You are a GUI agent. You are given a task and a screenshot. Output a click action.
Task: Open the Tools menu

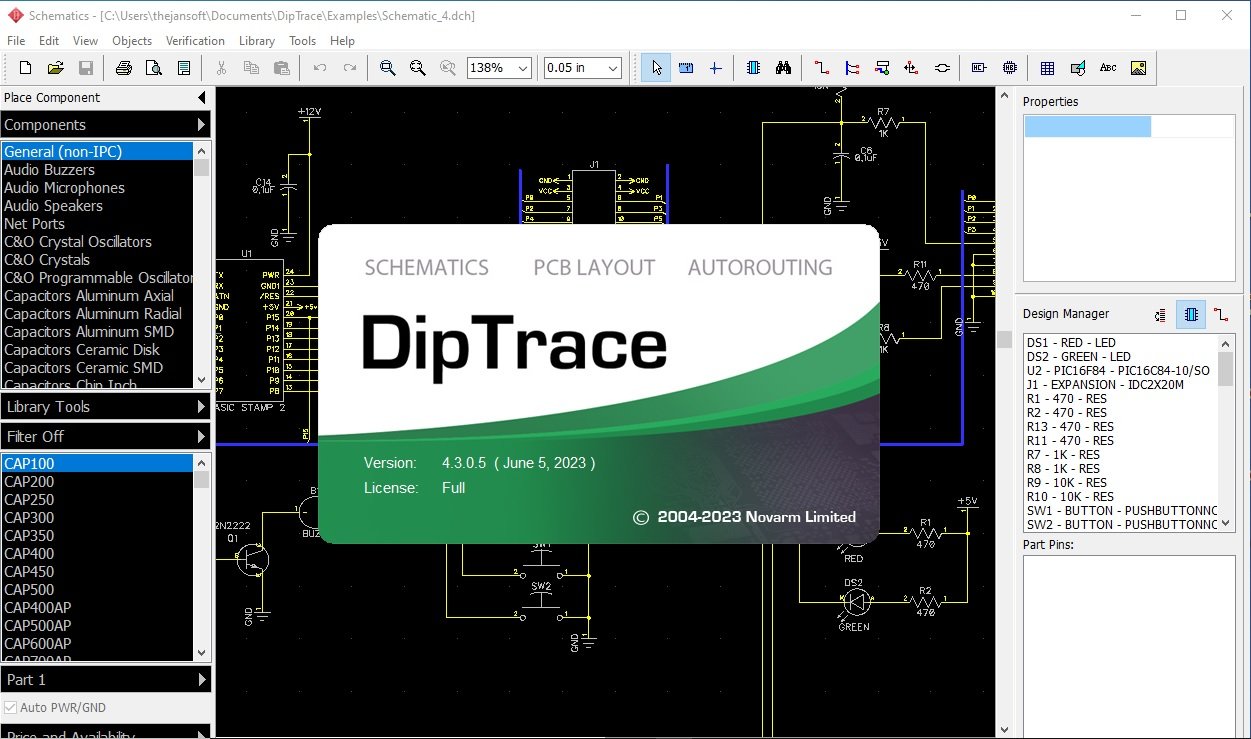pos(302,41)
